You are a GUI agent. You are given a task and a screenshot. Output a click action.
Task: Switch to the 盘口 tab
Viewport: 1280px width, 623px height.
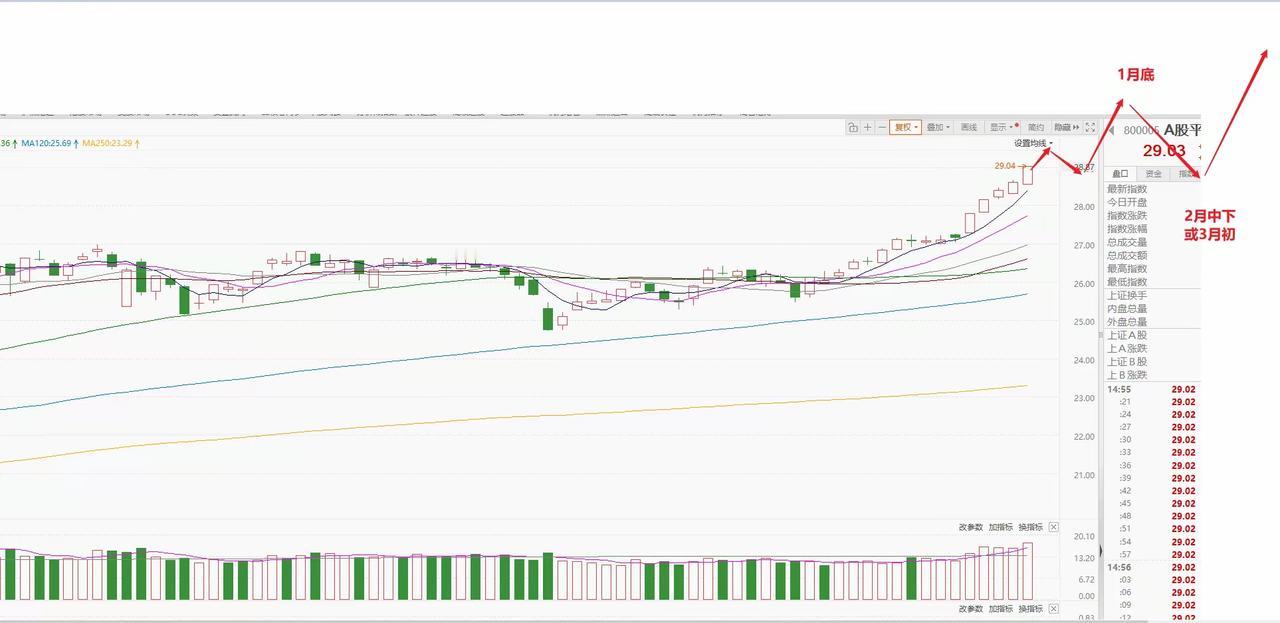click(1121, 174)
